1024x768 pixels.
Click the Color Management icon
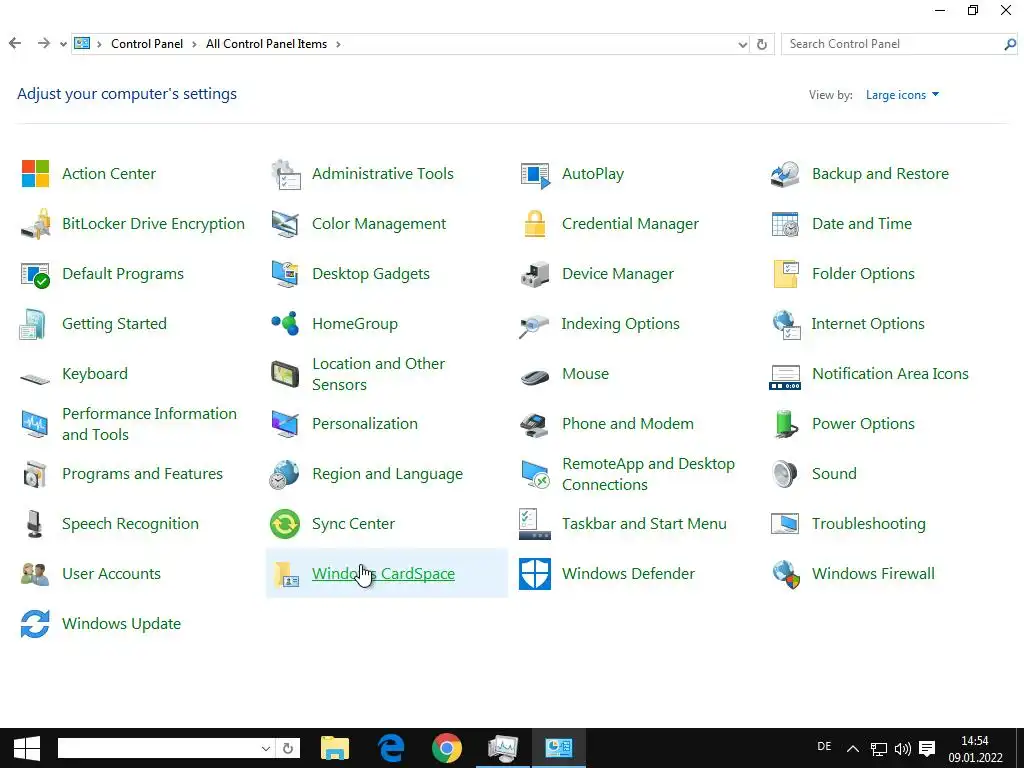[x=285, y=224]
